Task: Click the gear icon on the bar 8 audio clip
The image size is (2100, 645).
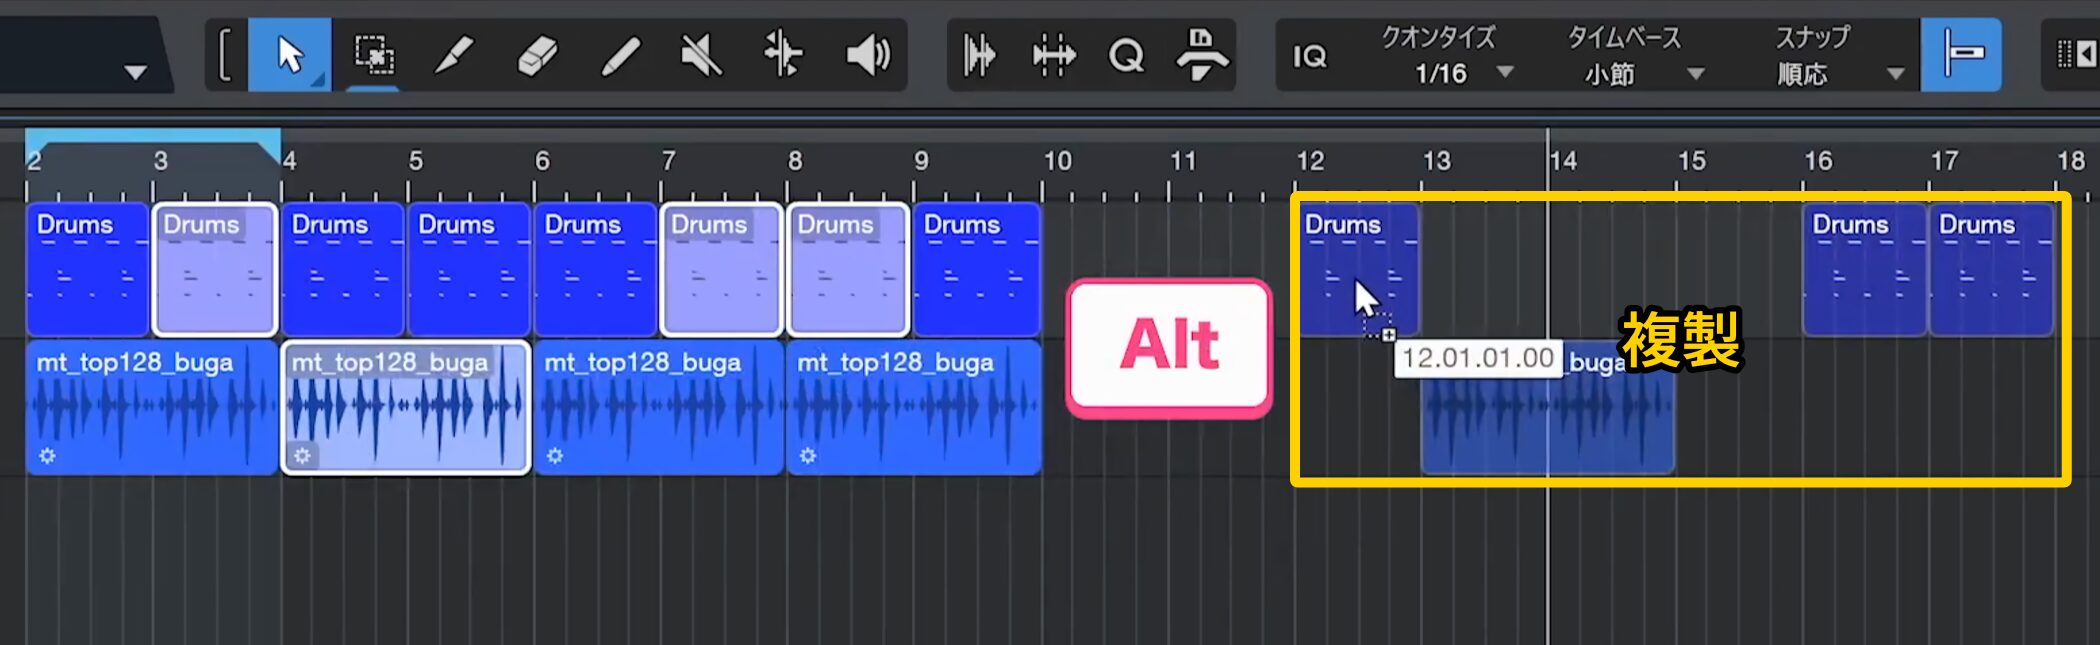Action: (808, 456)
